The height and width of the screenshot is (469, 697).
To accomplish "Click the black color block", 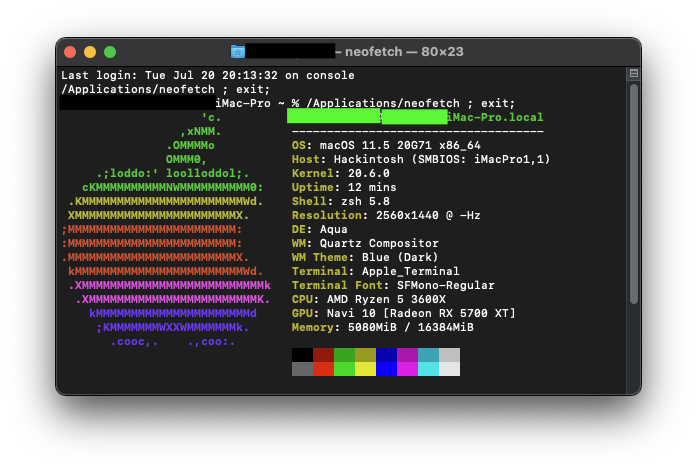I will tap(302, 355).
